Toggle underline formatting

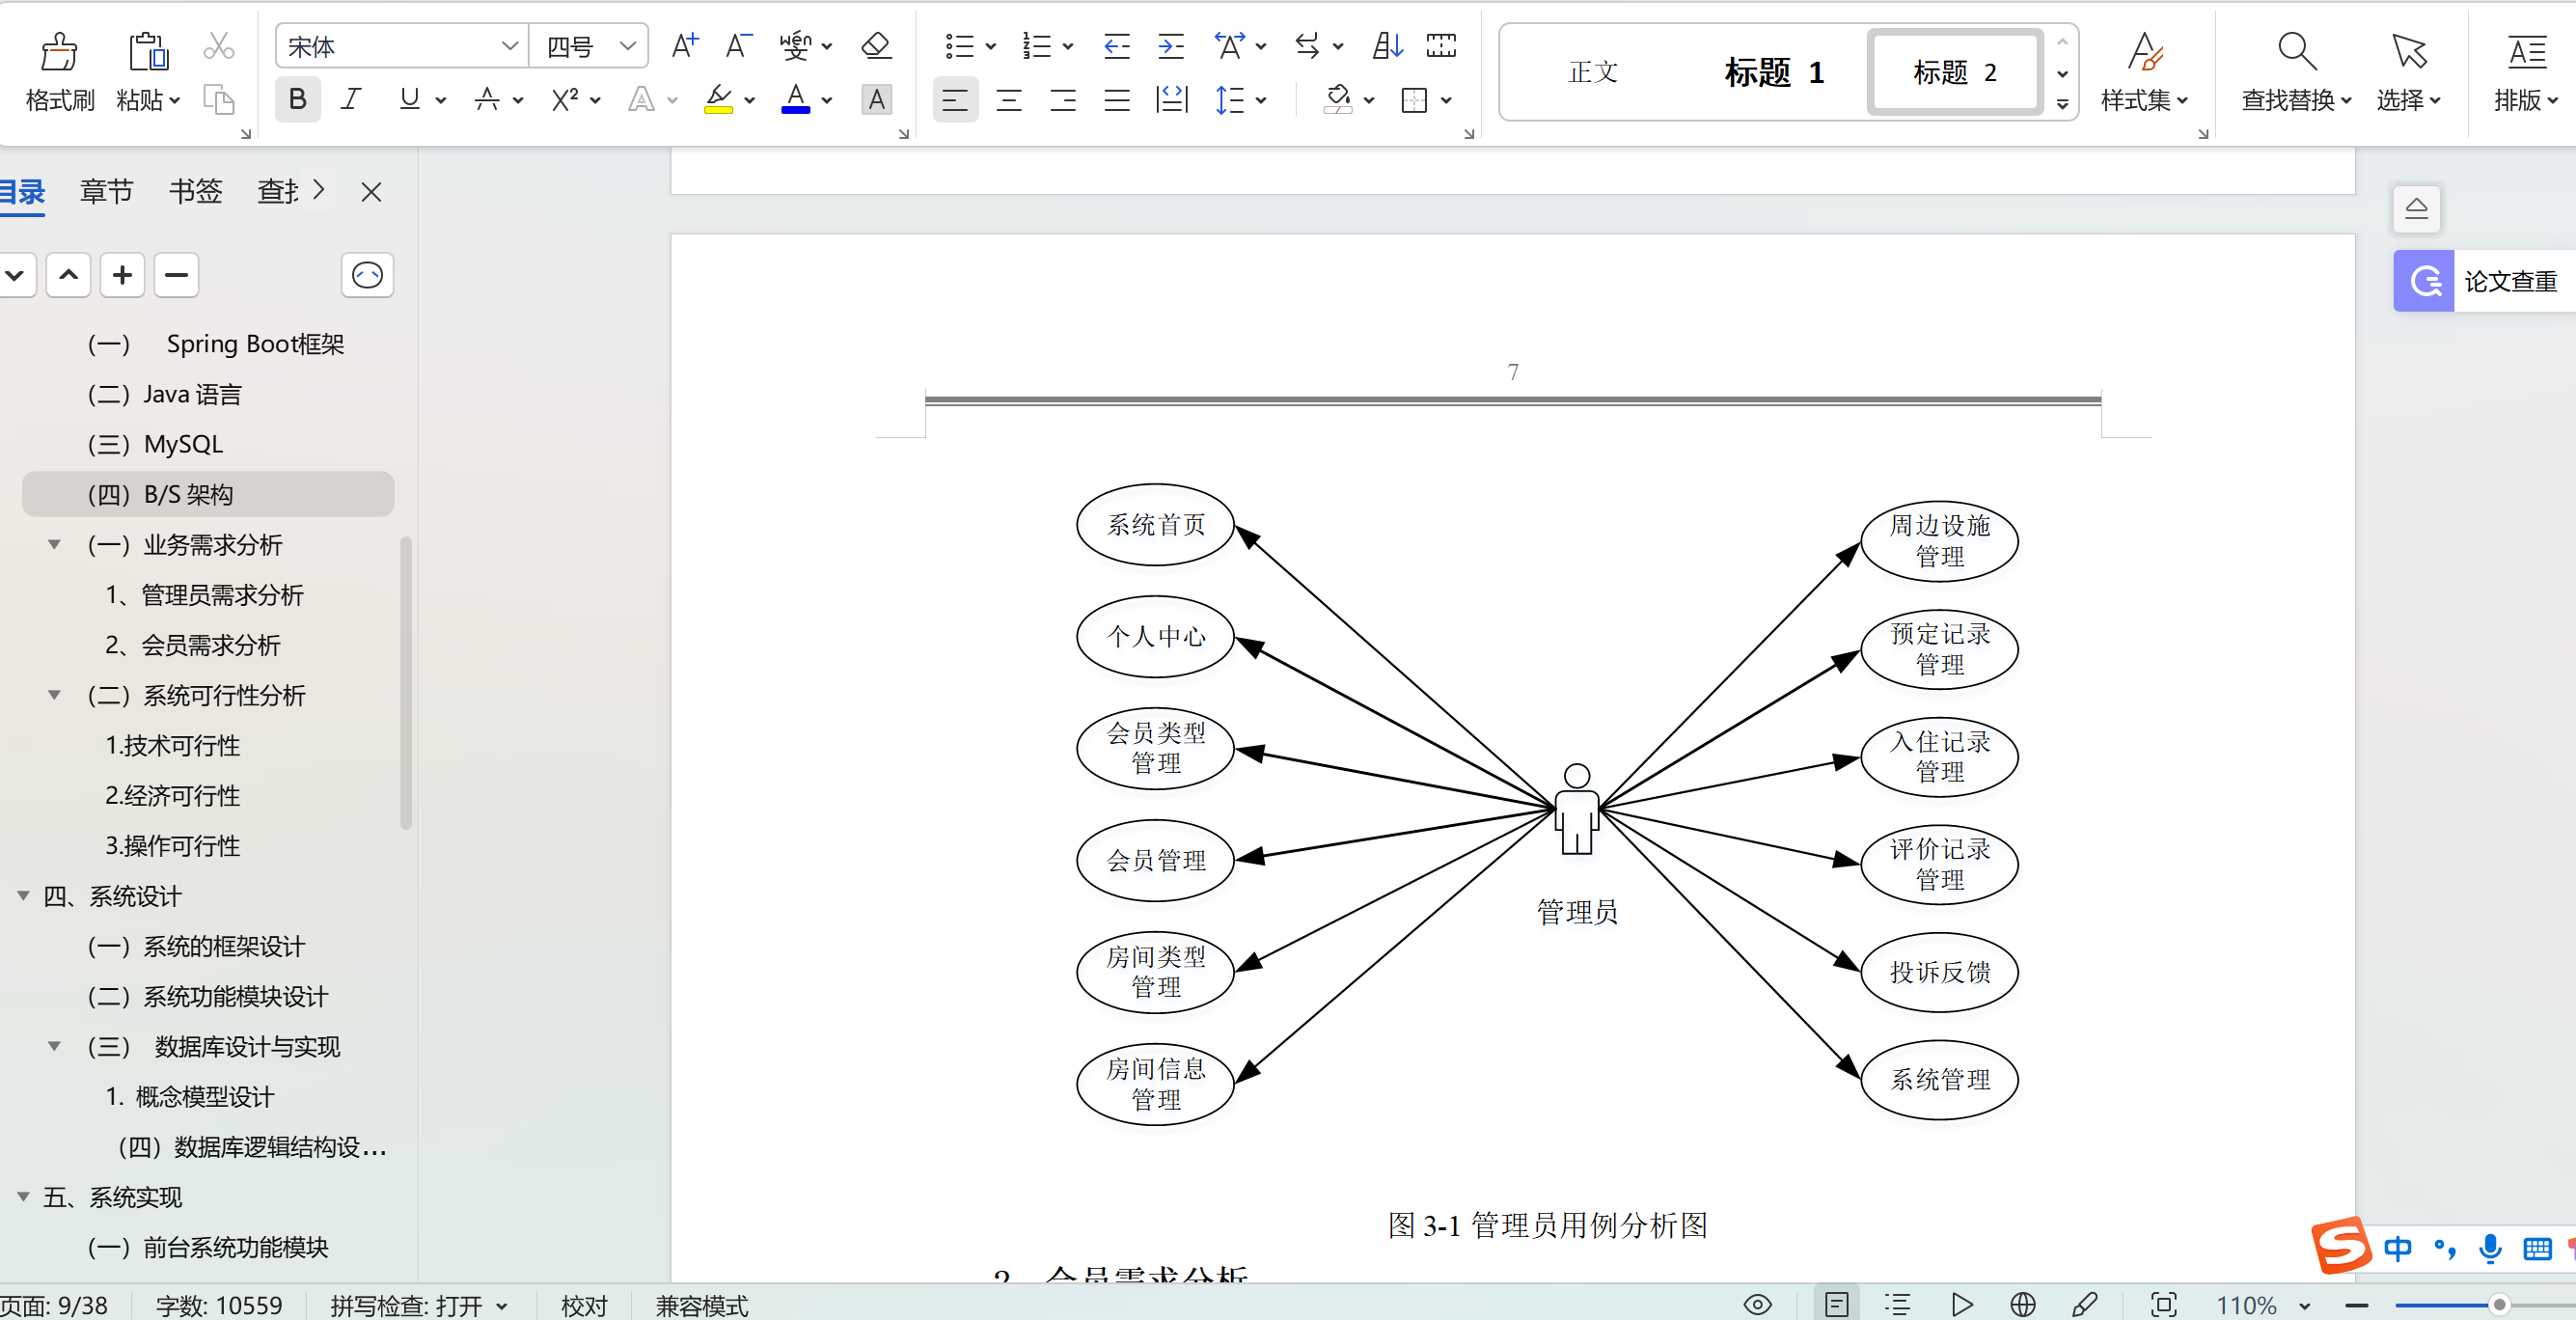tap(410, 99)
